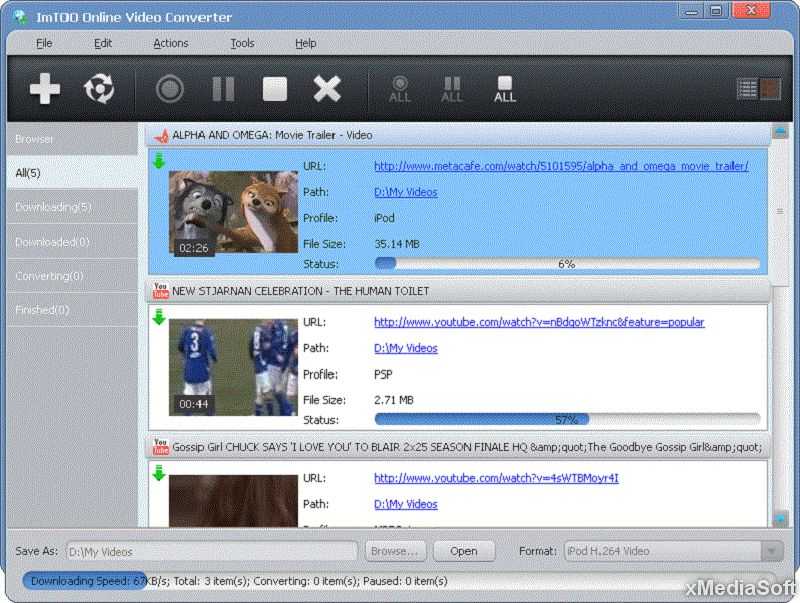
Task: Open the Edit menu
Action: coord(103,43)
